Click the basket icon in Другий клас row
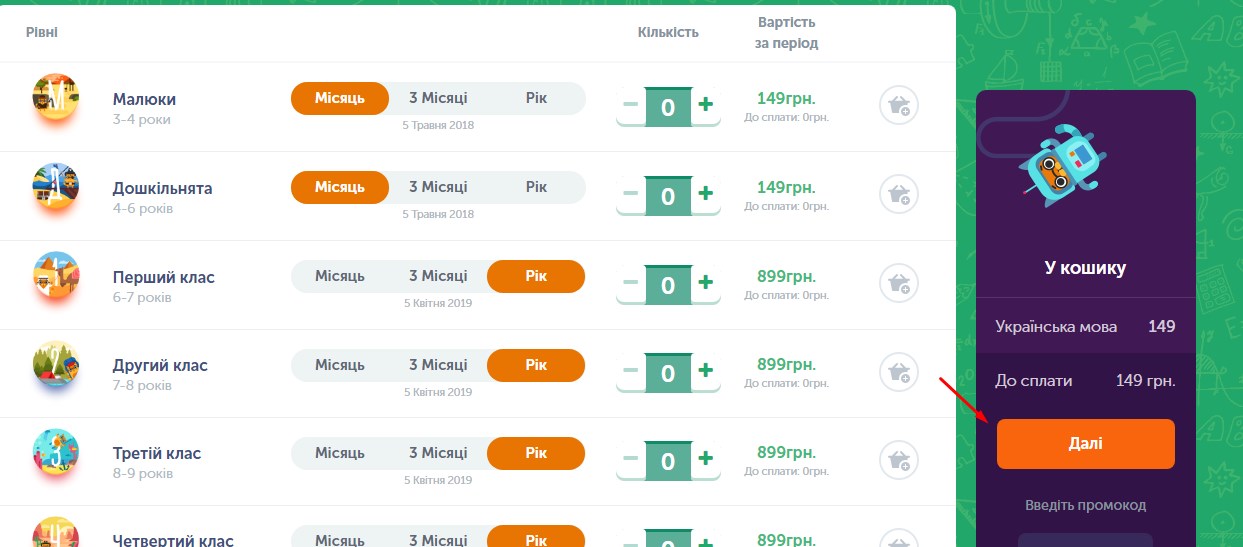1243x547 pixels. (899, 372)
